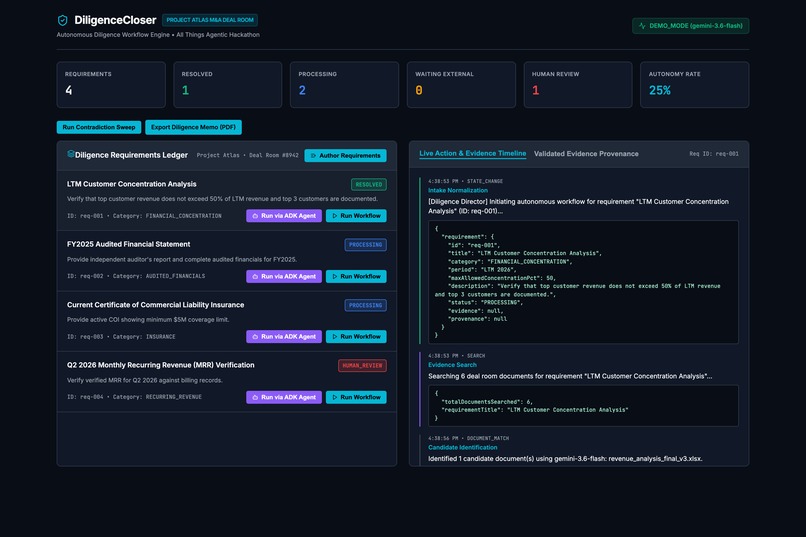Switch to Live Action & Evidence Timeline tab

coord(472,153)
